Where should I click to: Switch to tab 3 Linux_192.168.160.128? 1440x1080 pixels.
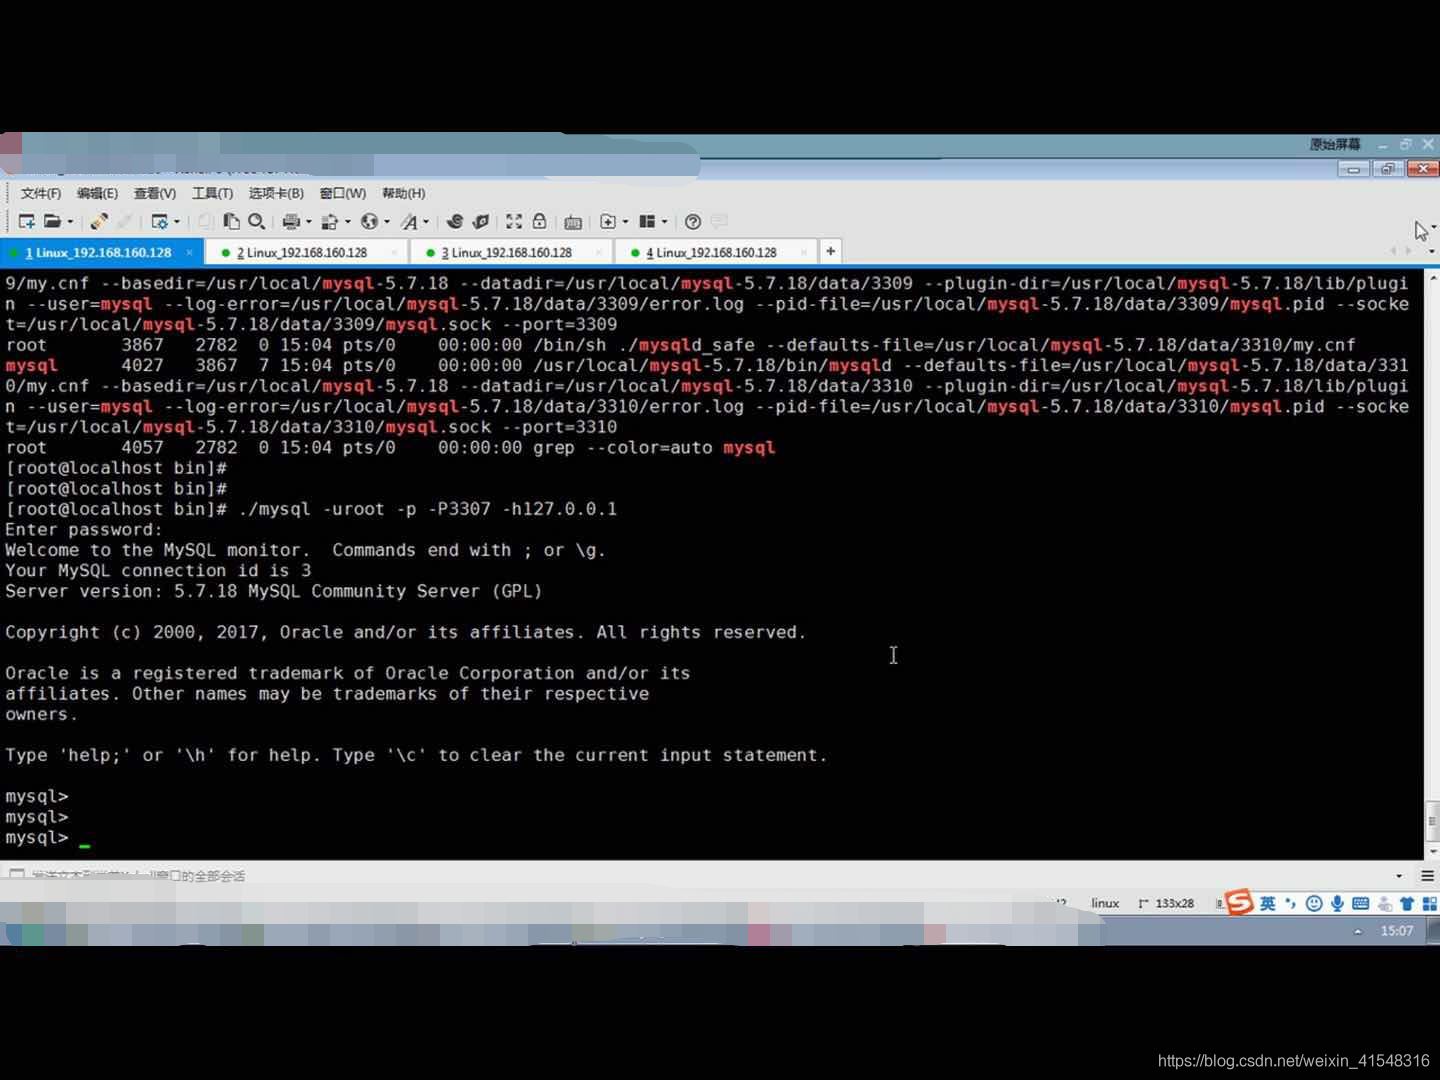click(x=512, y=253)
